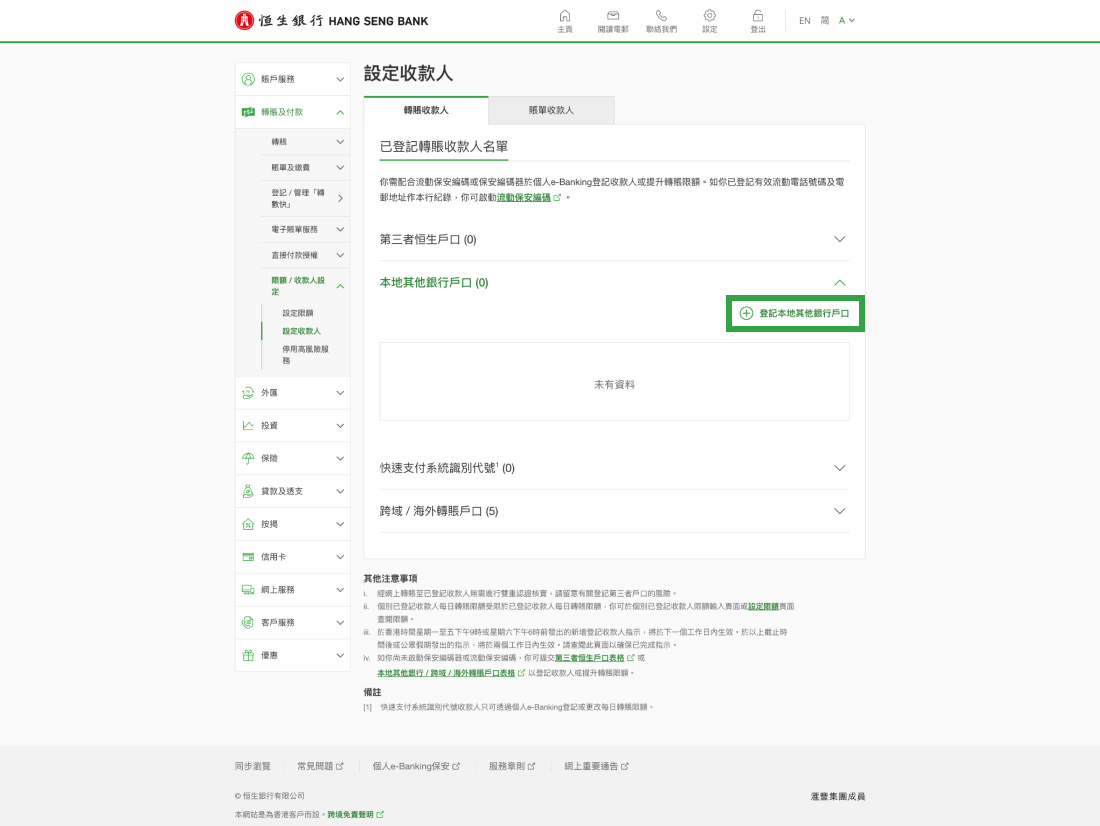
Task: Open the investment chart icon menu
Action: pyautogui.click(x=248, y=425)
